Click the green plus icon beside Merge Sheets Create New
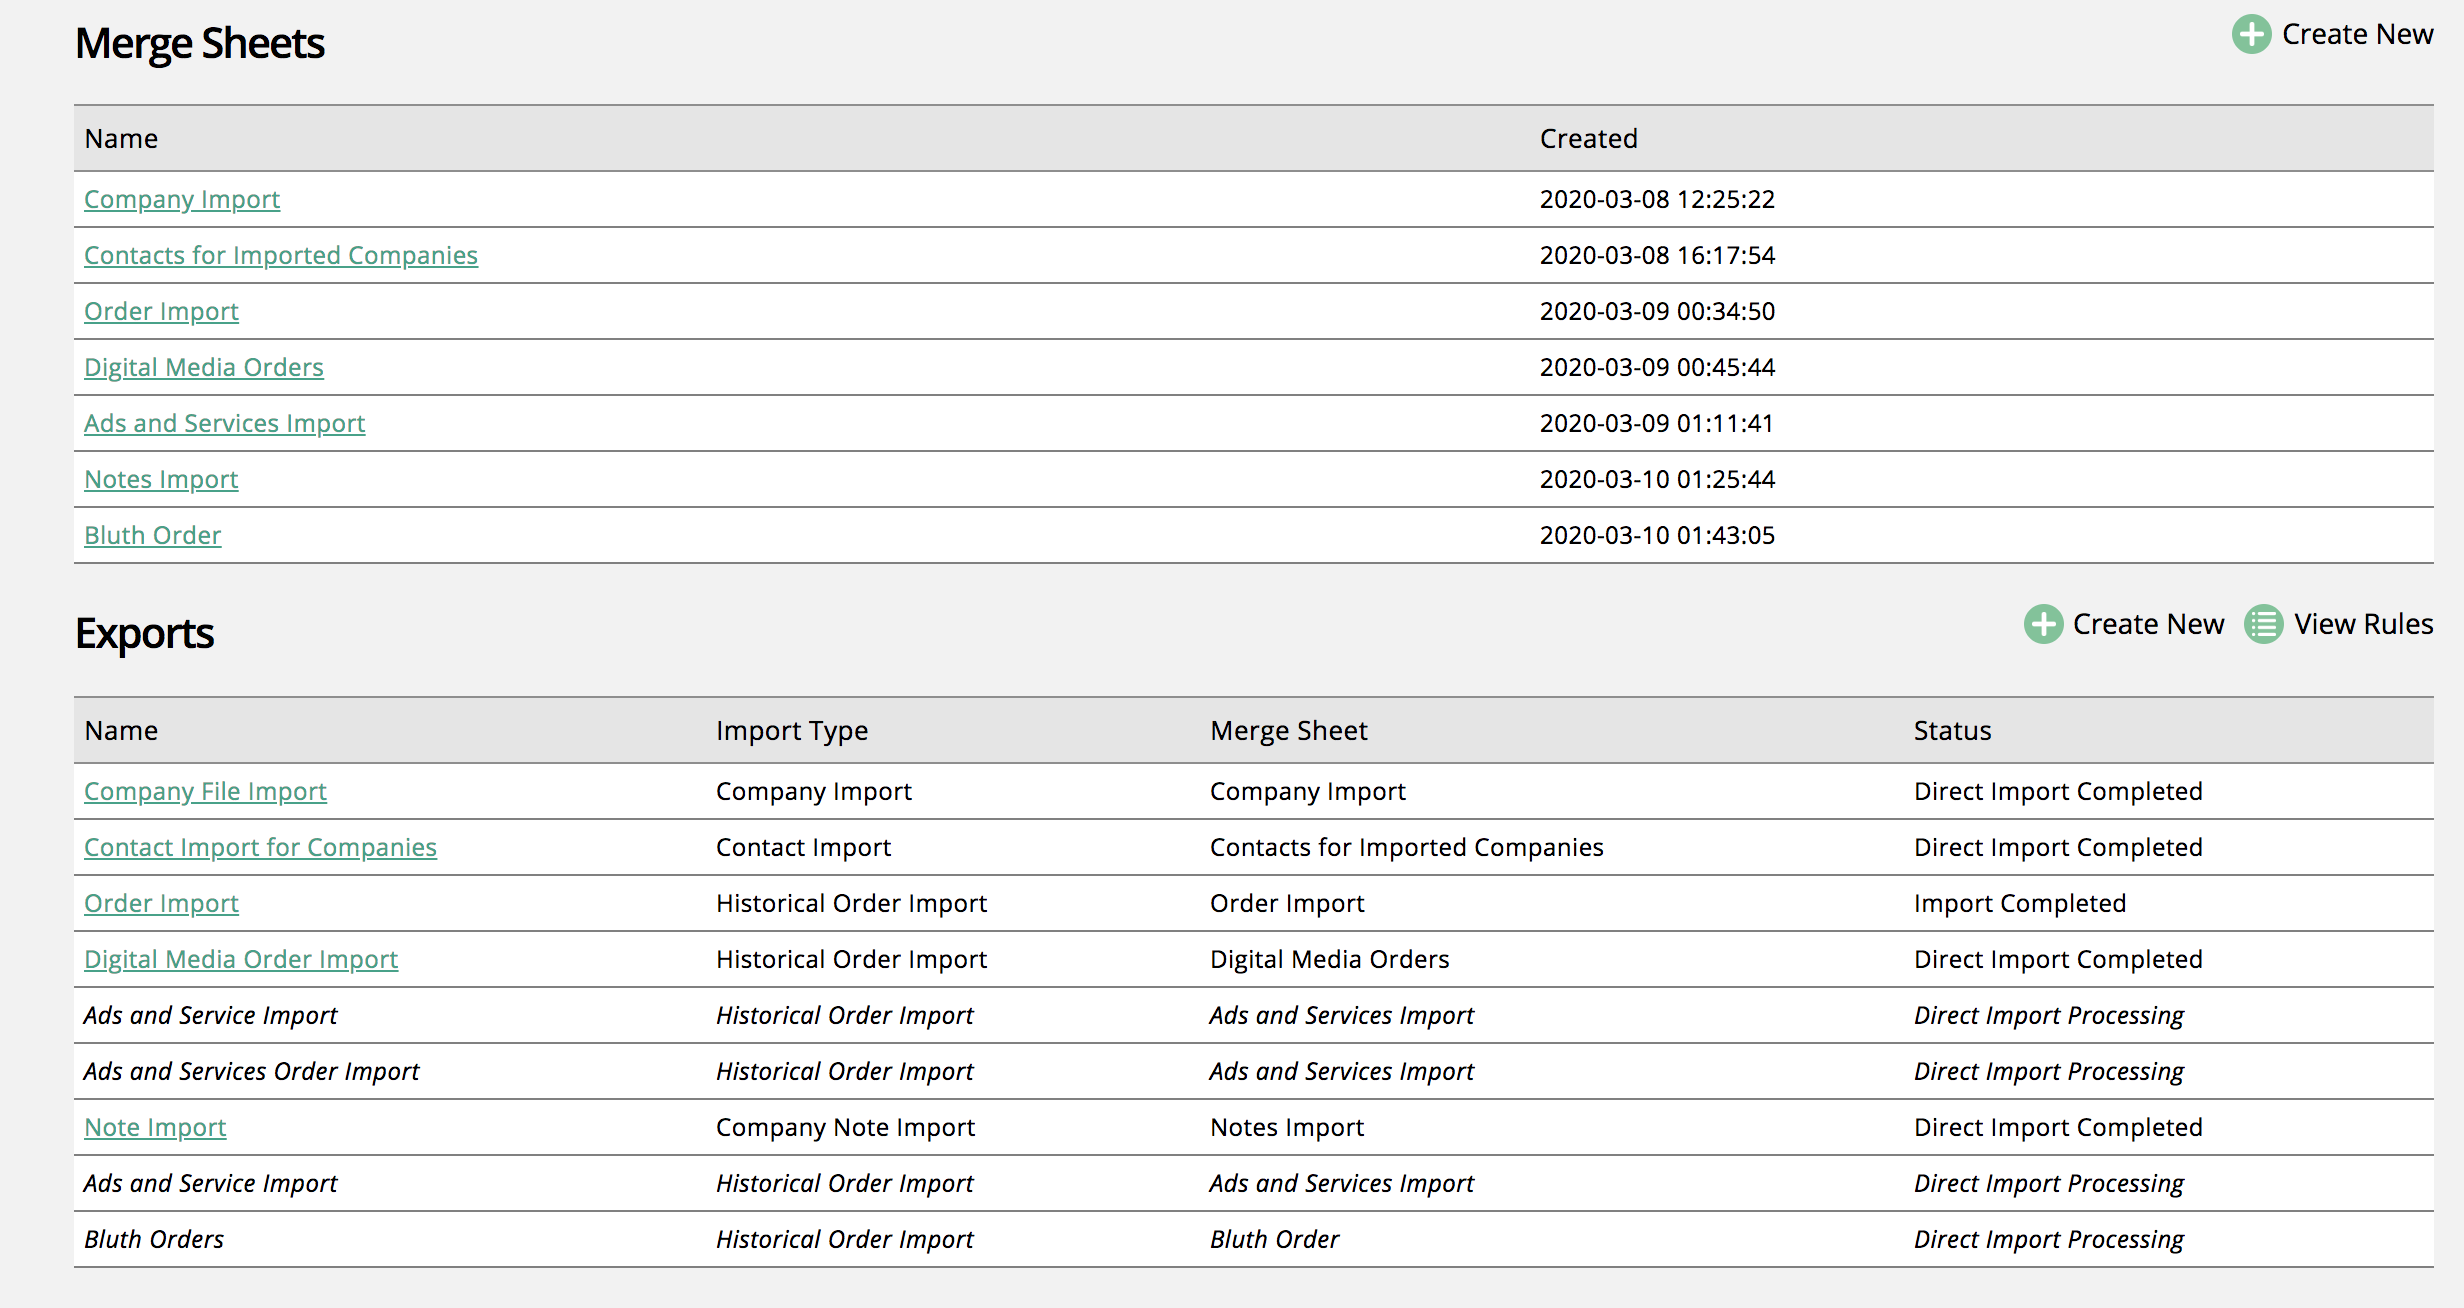Image resolution: width=2464 pixels, height=1308 pixels. [x=2251, y=35]
